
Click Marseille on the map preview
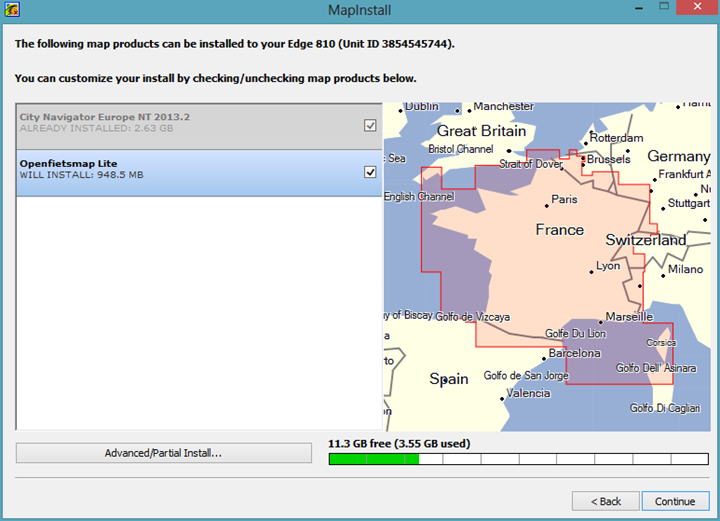pos(629,317)
